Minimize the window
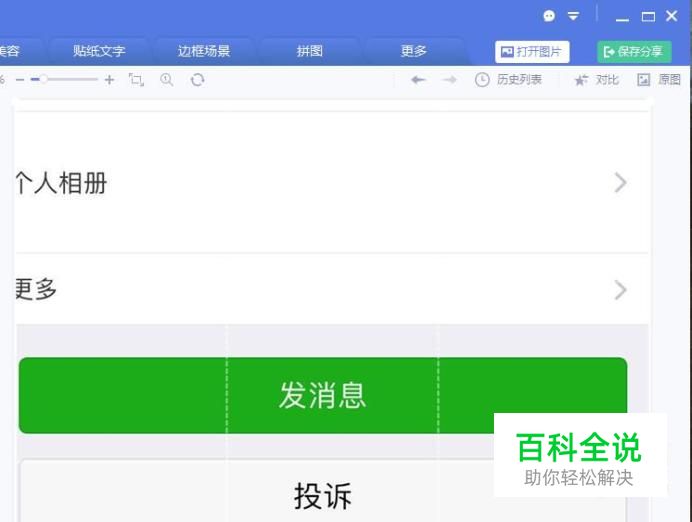The height and width of the screenshot is (522, 692). (622, 18)
